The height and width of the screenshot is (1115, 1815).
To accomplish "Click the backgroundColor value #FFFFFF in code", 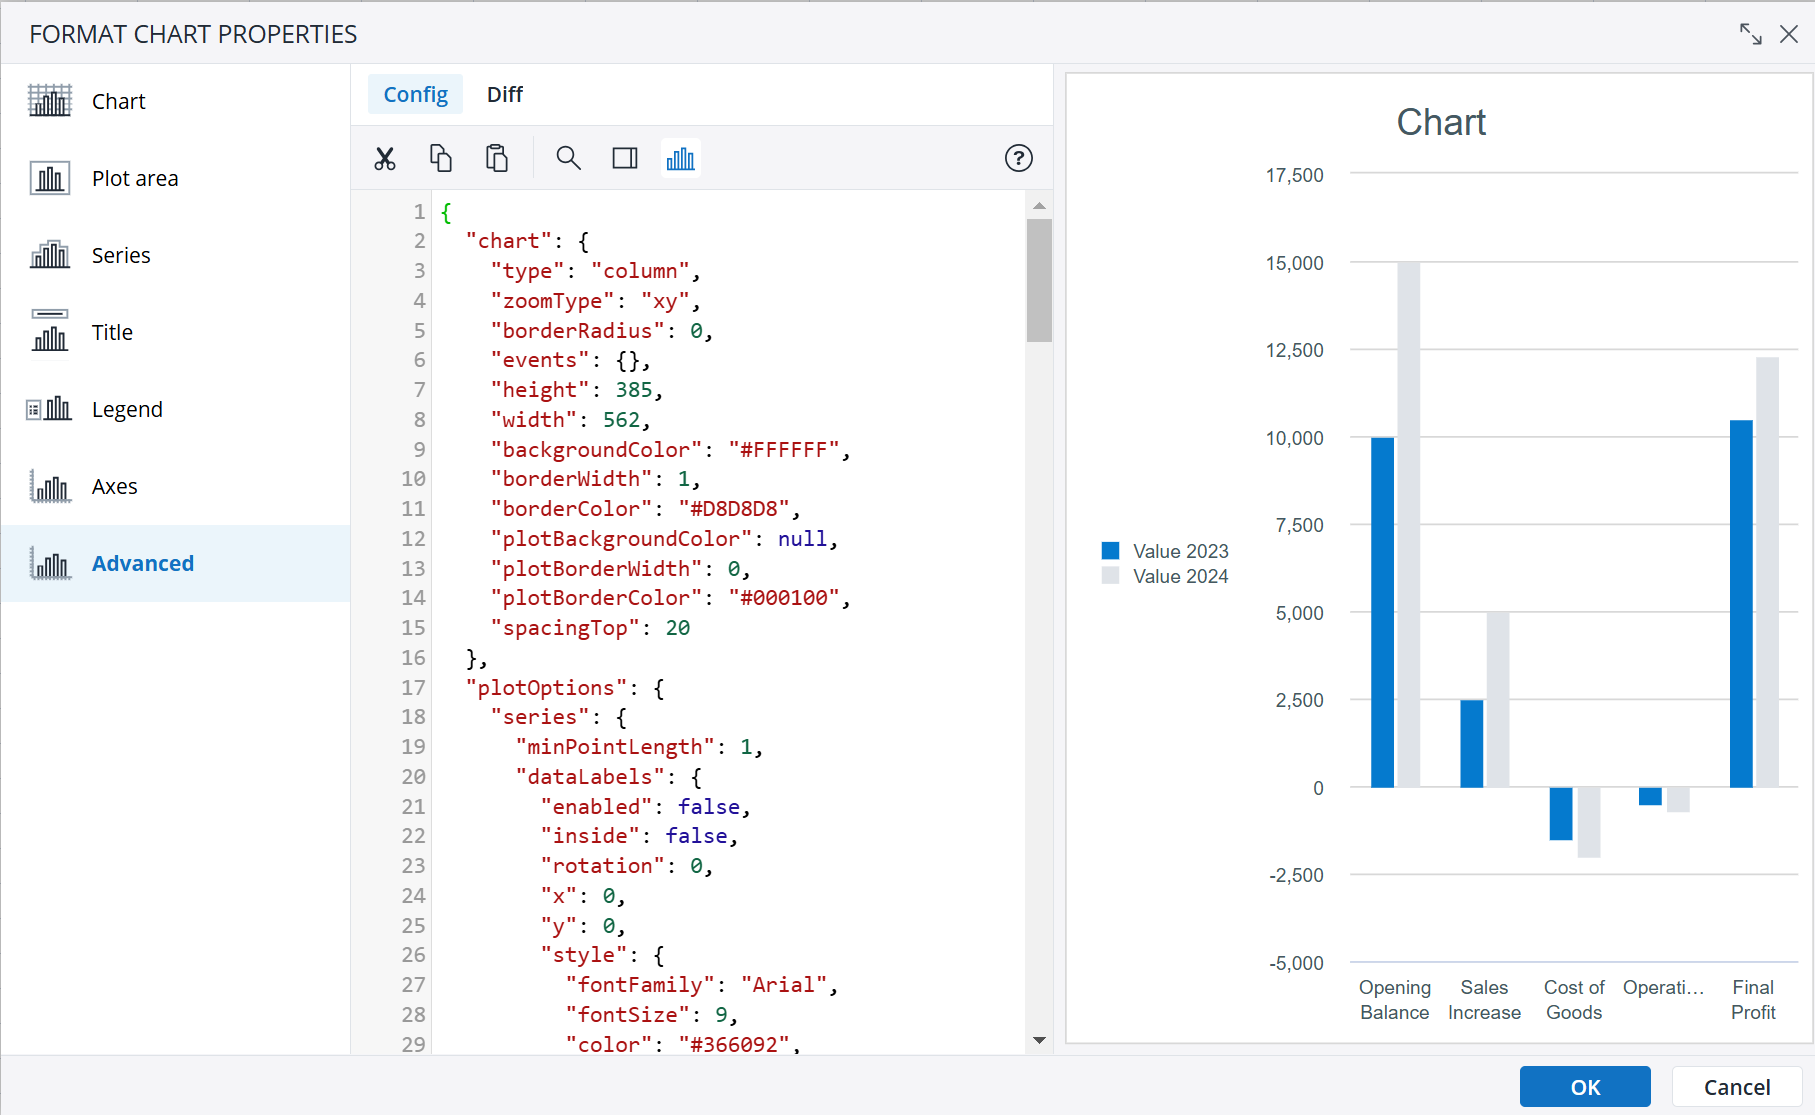I will coord(784,450).
